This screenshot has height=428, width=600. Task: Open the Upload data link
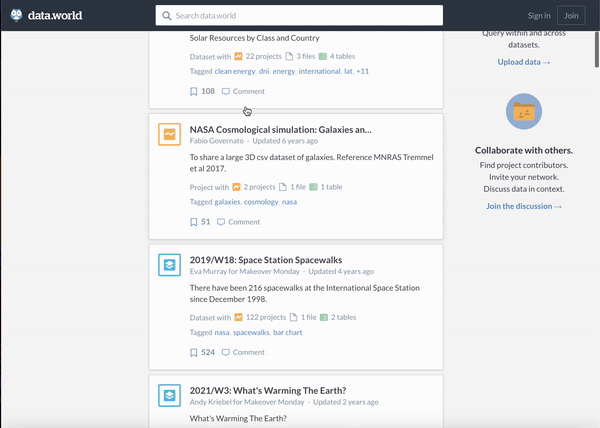524,62
